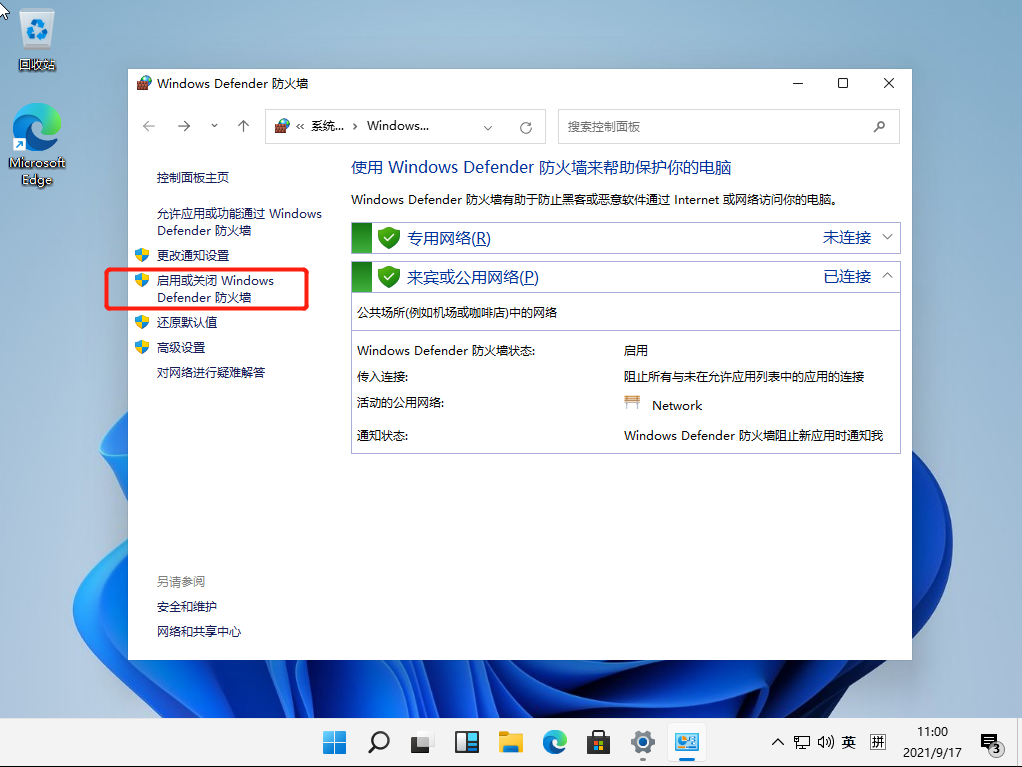Screen dimensions: 1022x767
Task: Click the Up directory arrow
Action: point(243,127)
